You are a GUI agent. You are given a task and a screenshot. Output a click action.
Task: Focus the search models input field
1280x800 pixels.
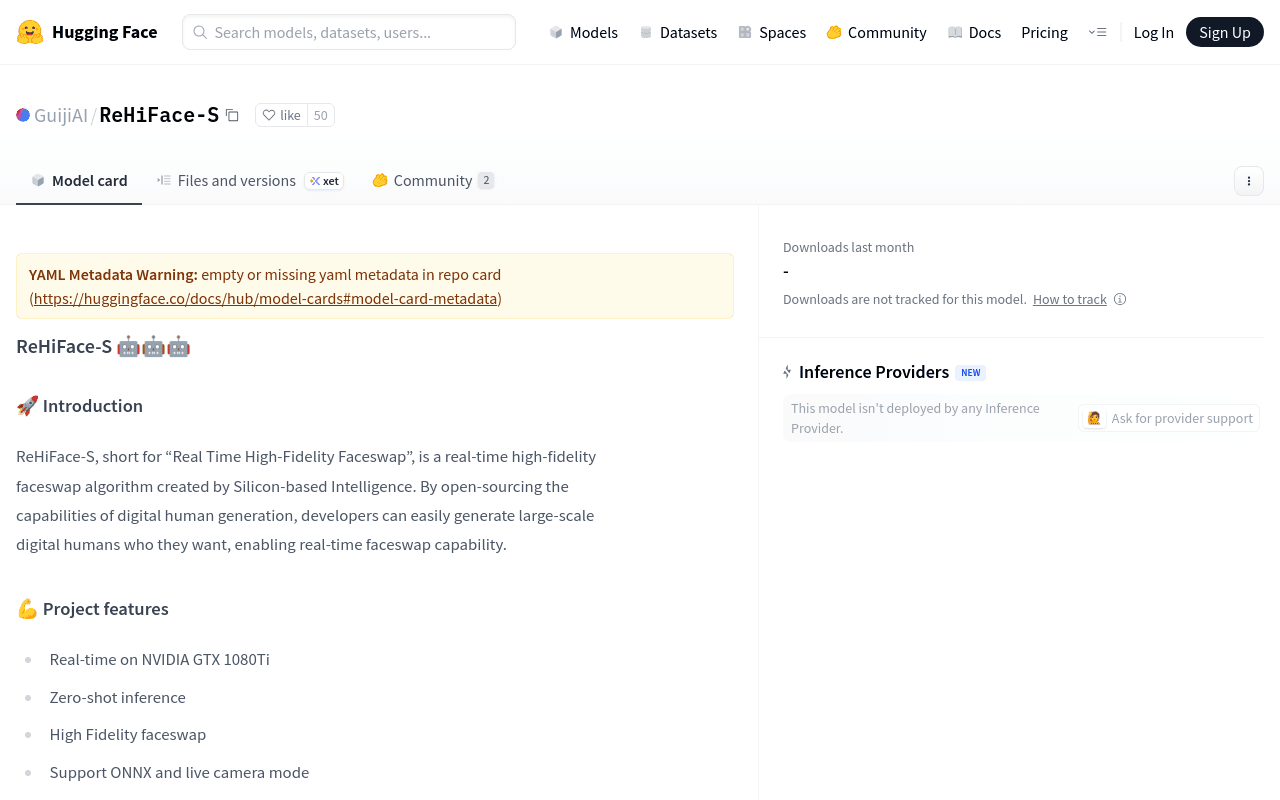point(349,32)
